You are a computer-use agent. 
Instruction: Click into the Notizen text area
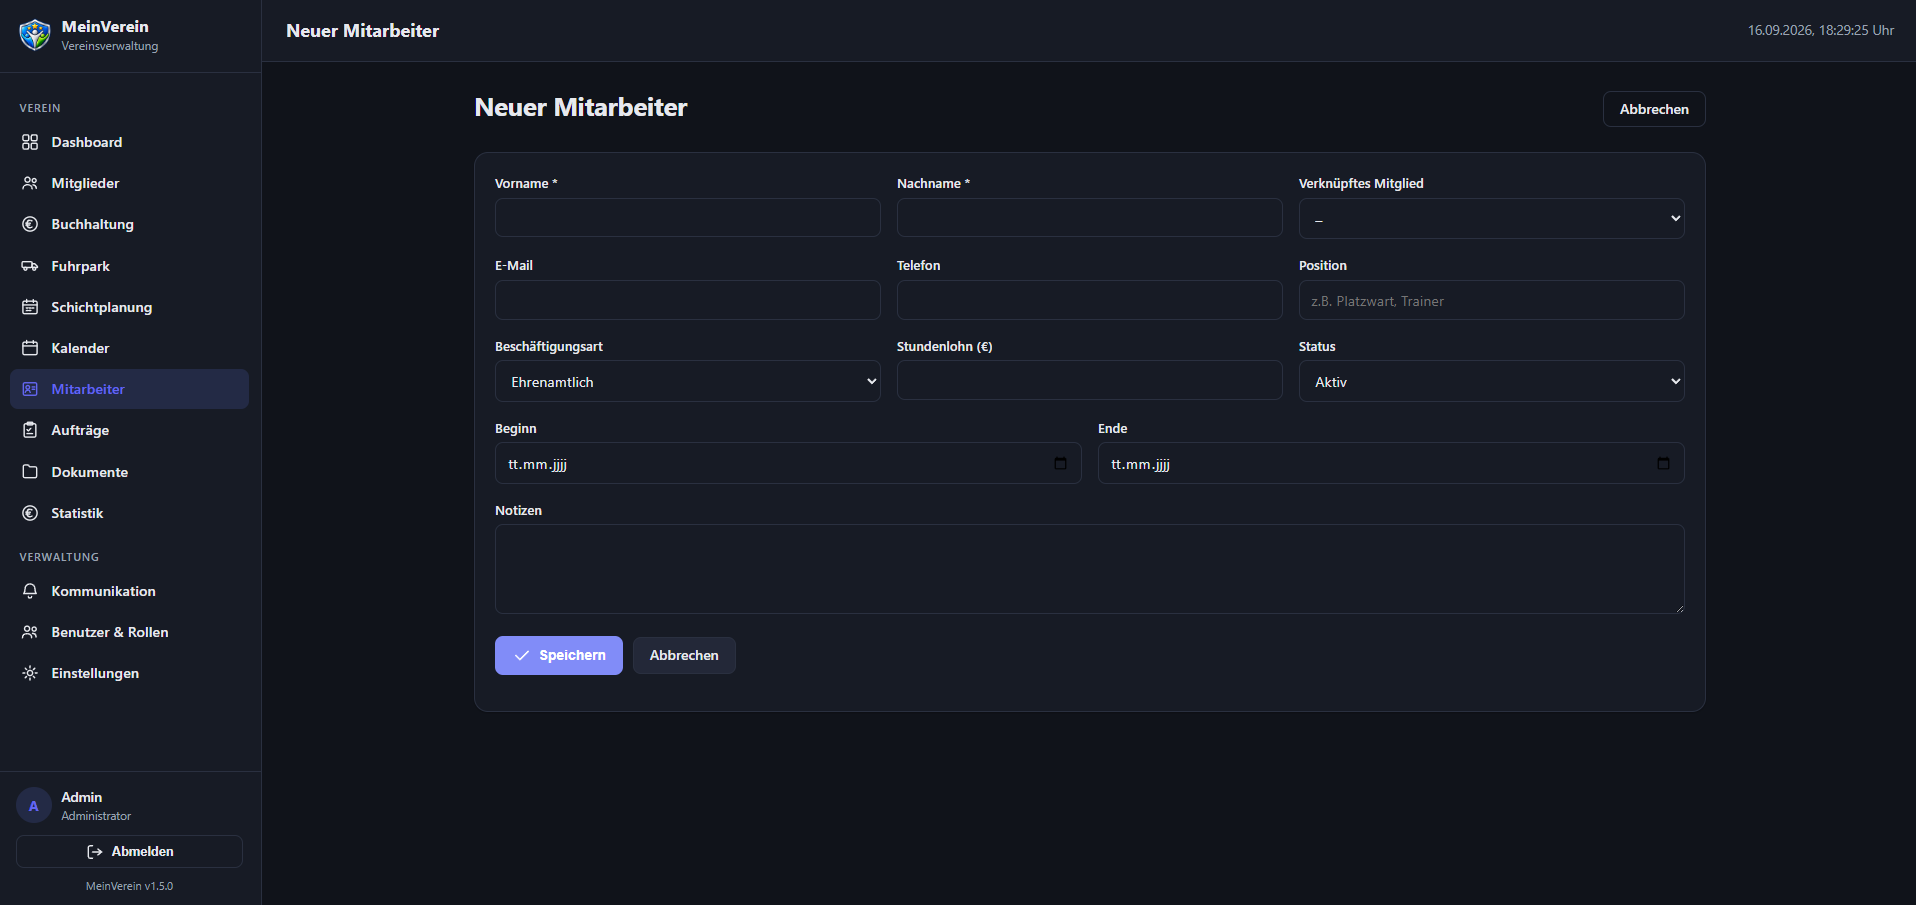[1089, 569]
